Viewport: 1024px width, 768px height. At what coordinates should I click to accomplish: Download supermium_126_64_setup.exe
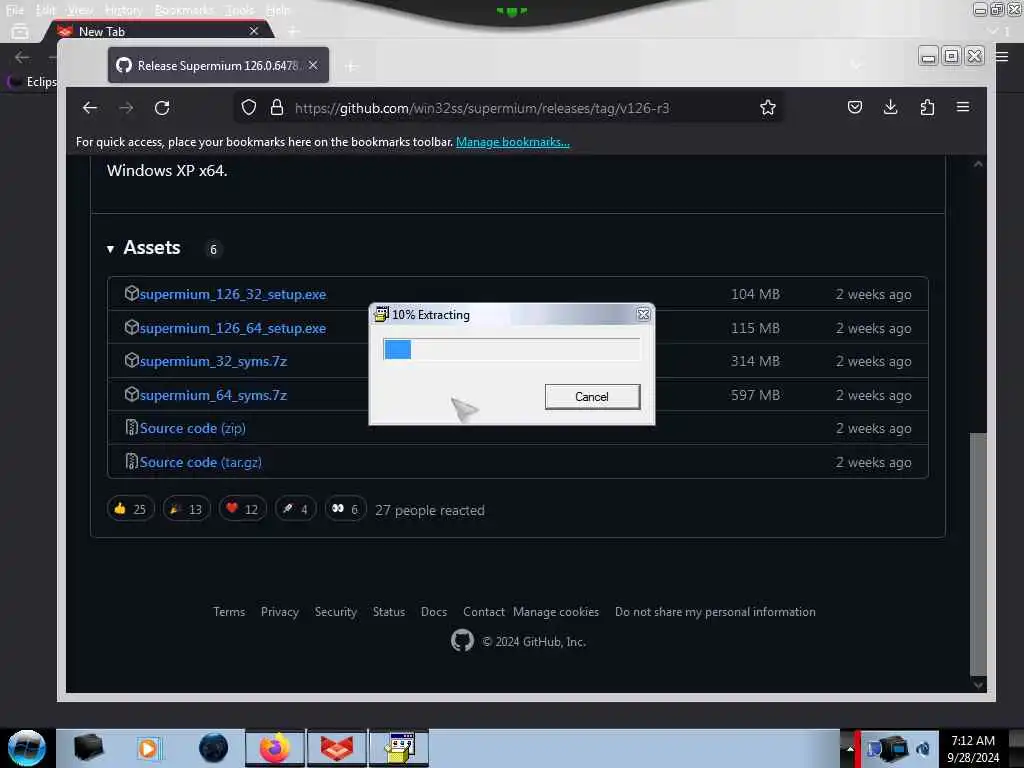pyautogui.click(x=232, y=328)
